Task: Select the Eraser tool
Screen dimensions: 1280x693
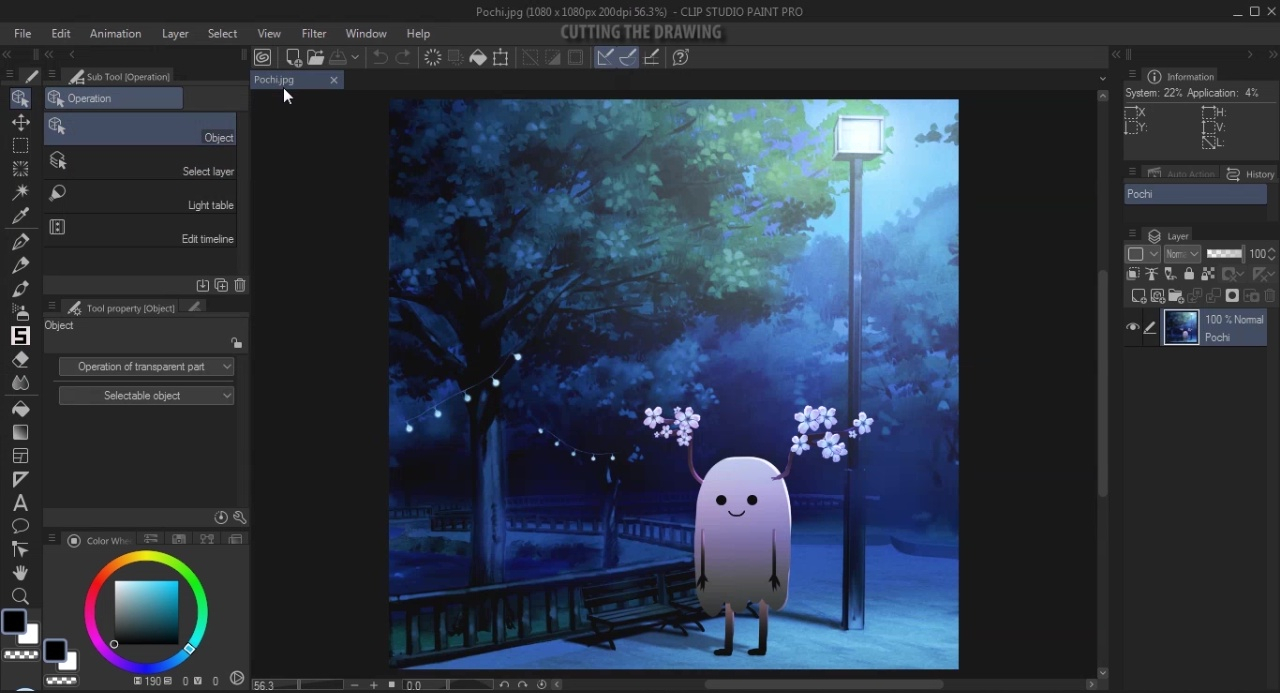Action: pyautogui.click(x=20, y=360)
